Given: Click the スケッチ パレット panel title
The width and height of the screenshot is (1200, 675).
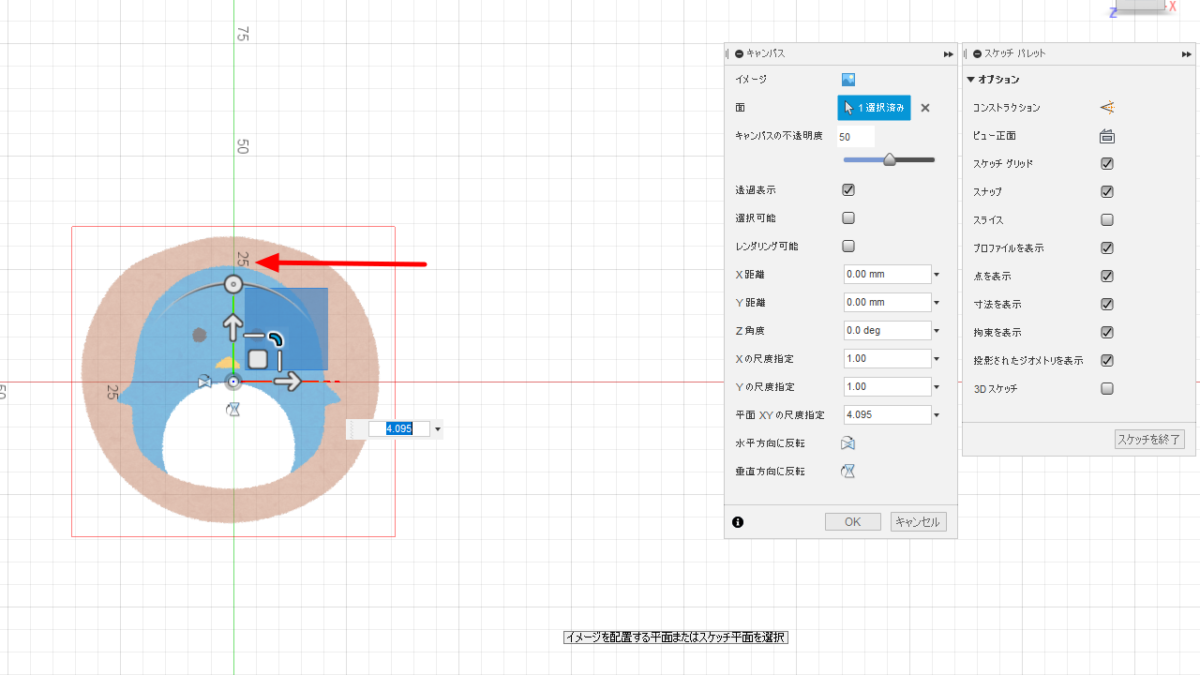Looking at the screenshot, I should pos(1015,54).
